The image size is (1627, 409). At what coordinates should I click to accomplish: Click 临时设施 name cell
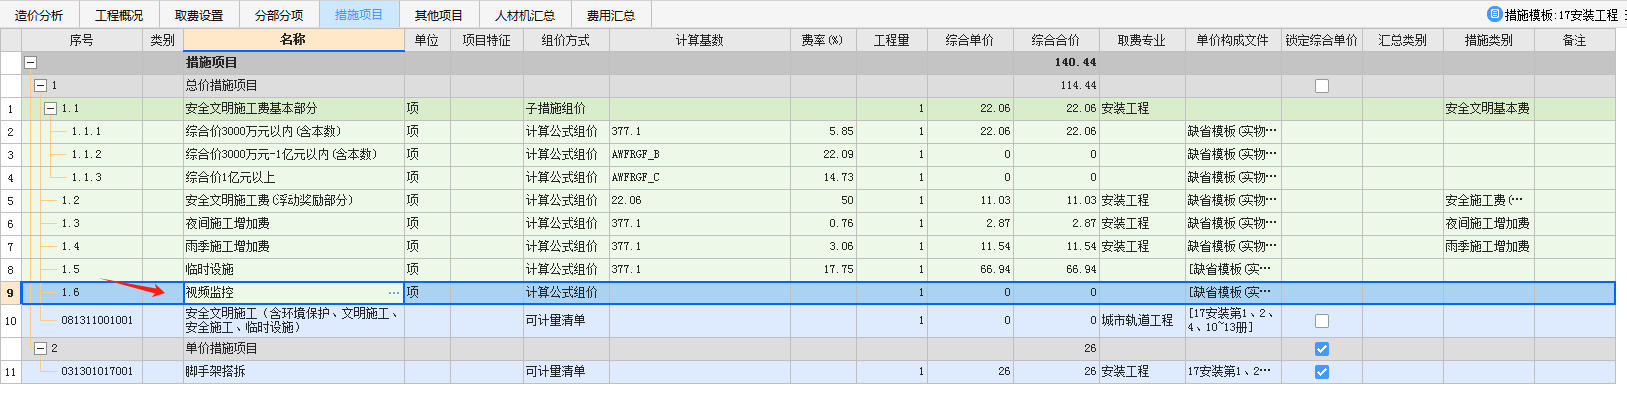tap(294, 269)
